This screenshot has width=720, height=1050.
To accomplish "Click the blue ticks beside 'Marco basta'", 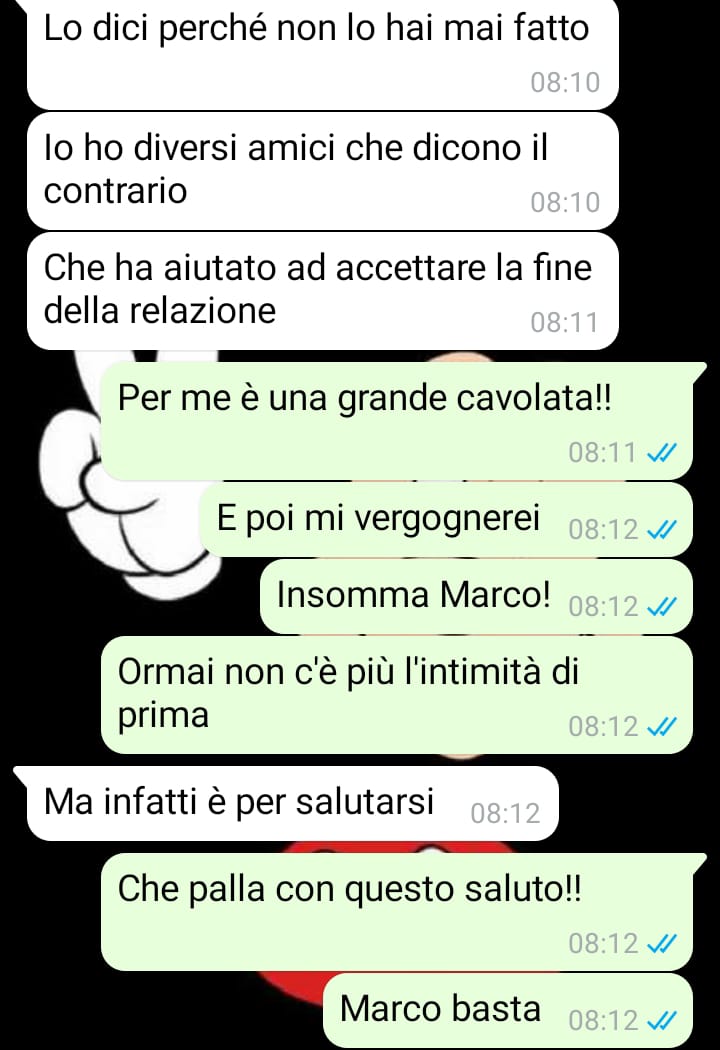I will click(x=662, y=1021).
